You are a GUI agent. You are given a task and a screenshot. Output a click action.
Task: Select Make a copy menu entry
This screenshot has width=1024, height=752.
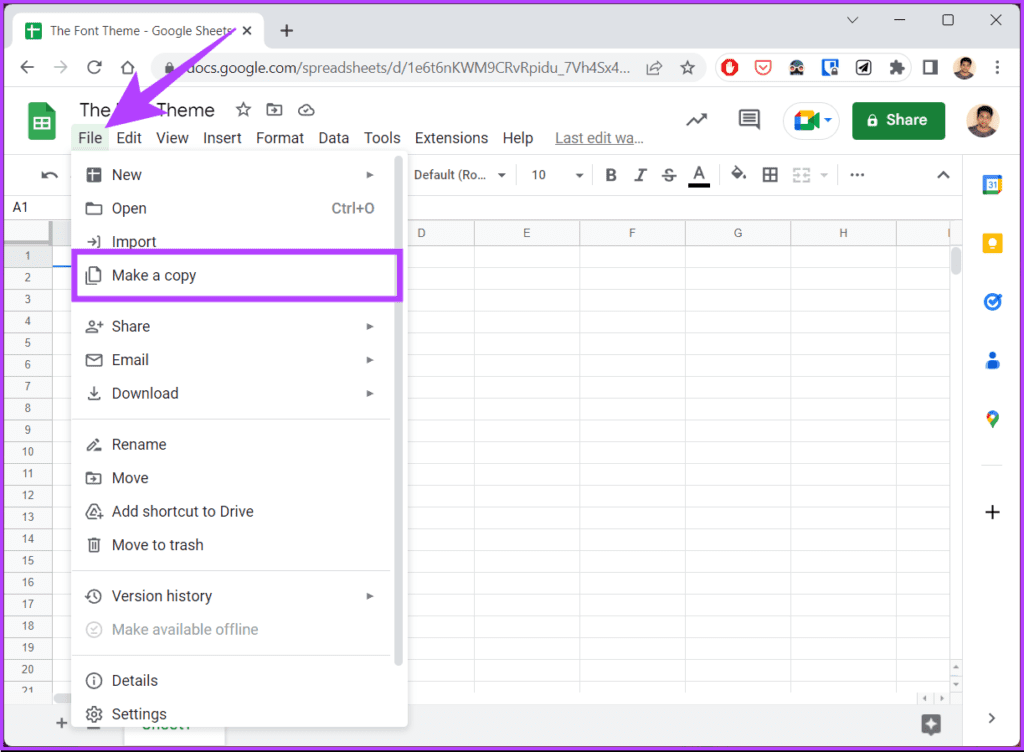(237, 275)
